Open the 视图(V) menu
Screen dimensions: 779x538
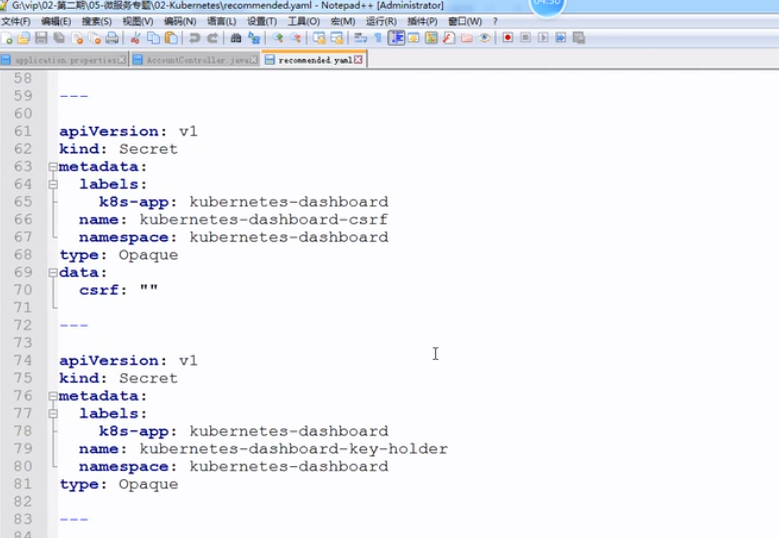click(x=138, y=21)
